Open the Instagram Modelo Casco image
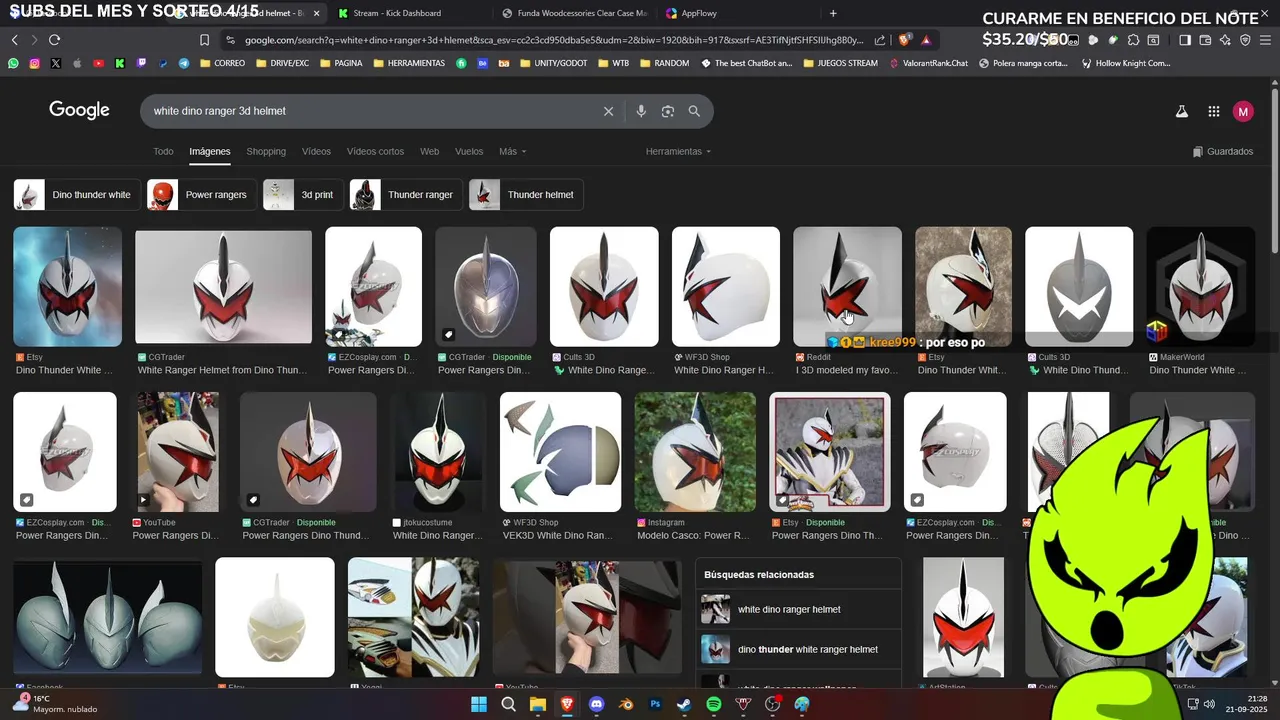The height and width of the screenshot is (720, 1280). coord(695,452)
